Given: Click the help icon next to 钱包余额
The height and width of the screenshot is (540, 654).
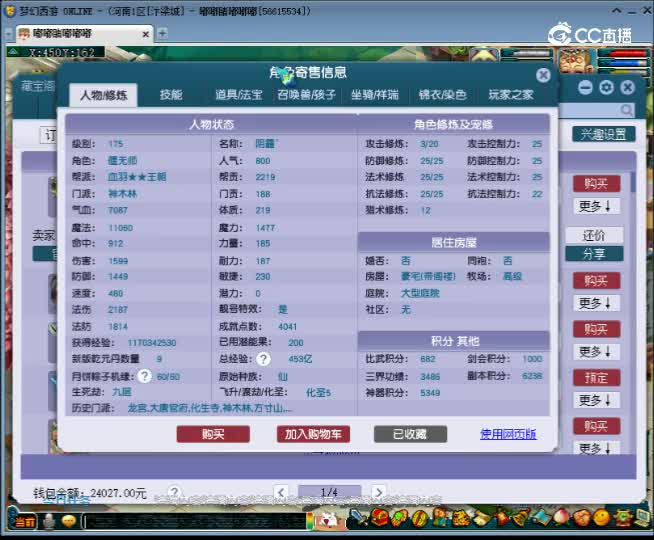Looking at the screenshot, I should point(175,492).
